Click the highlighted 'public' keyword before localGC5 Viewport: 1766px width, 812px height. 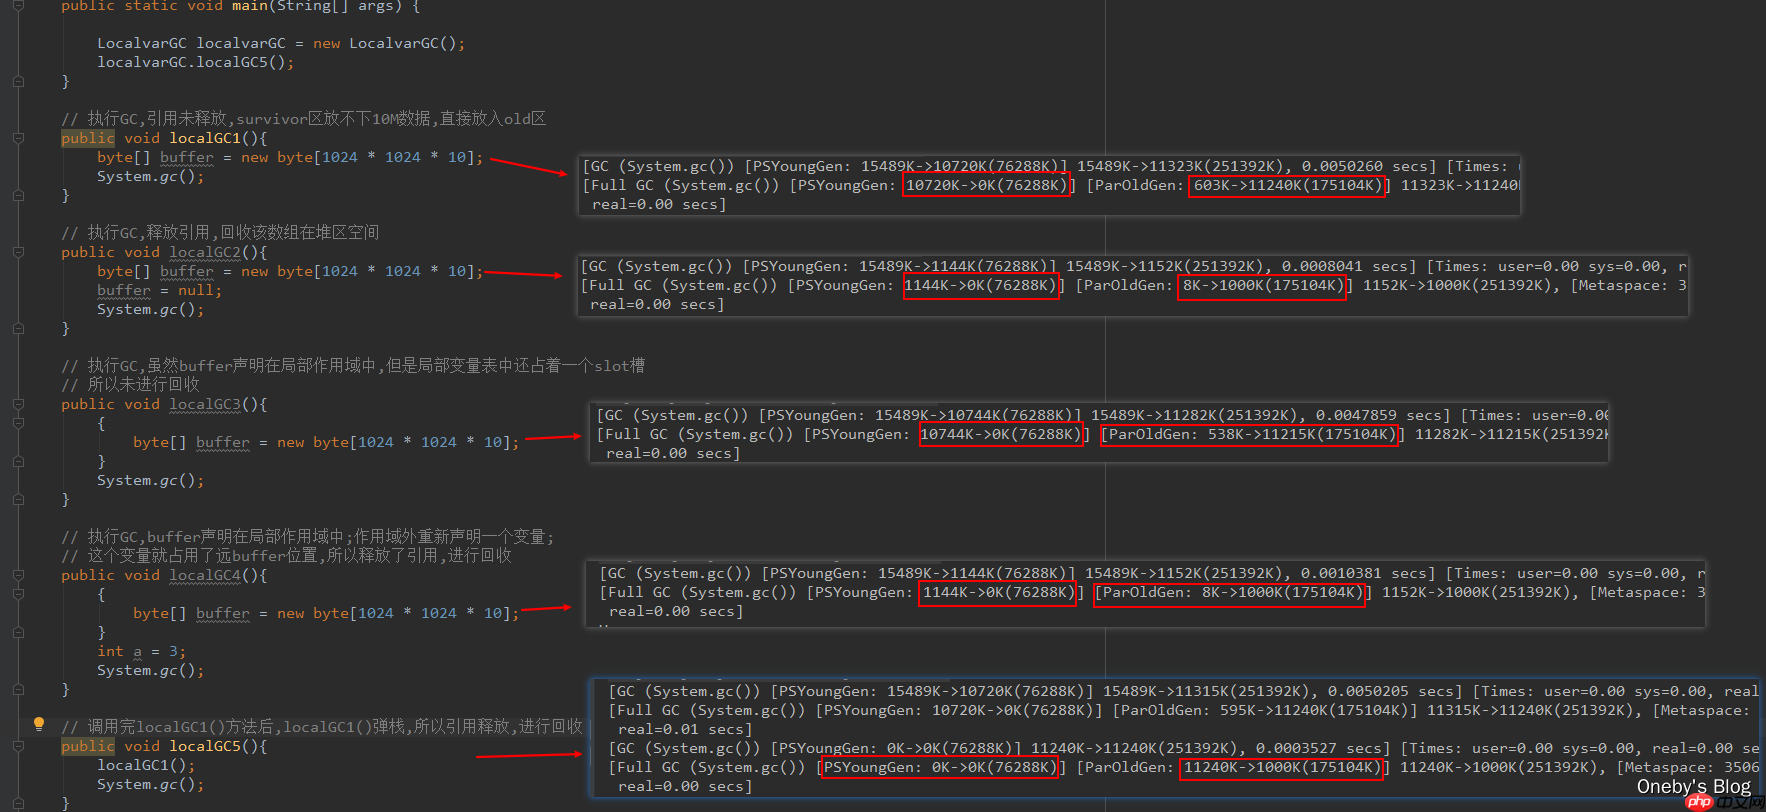click(x=88, y=746)
